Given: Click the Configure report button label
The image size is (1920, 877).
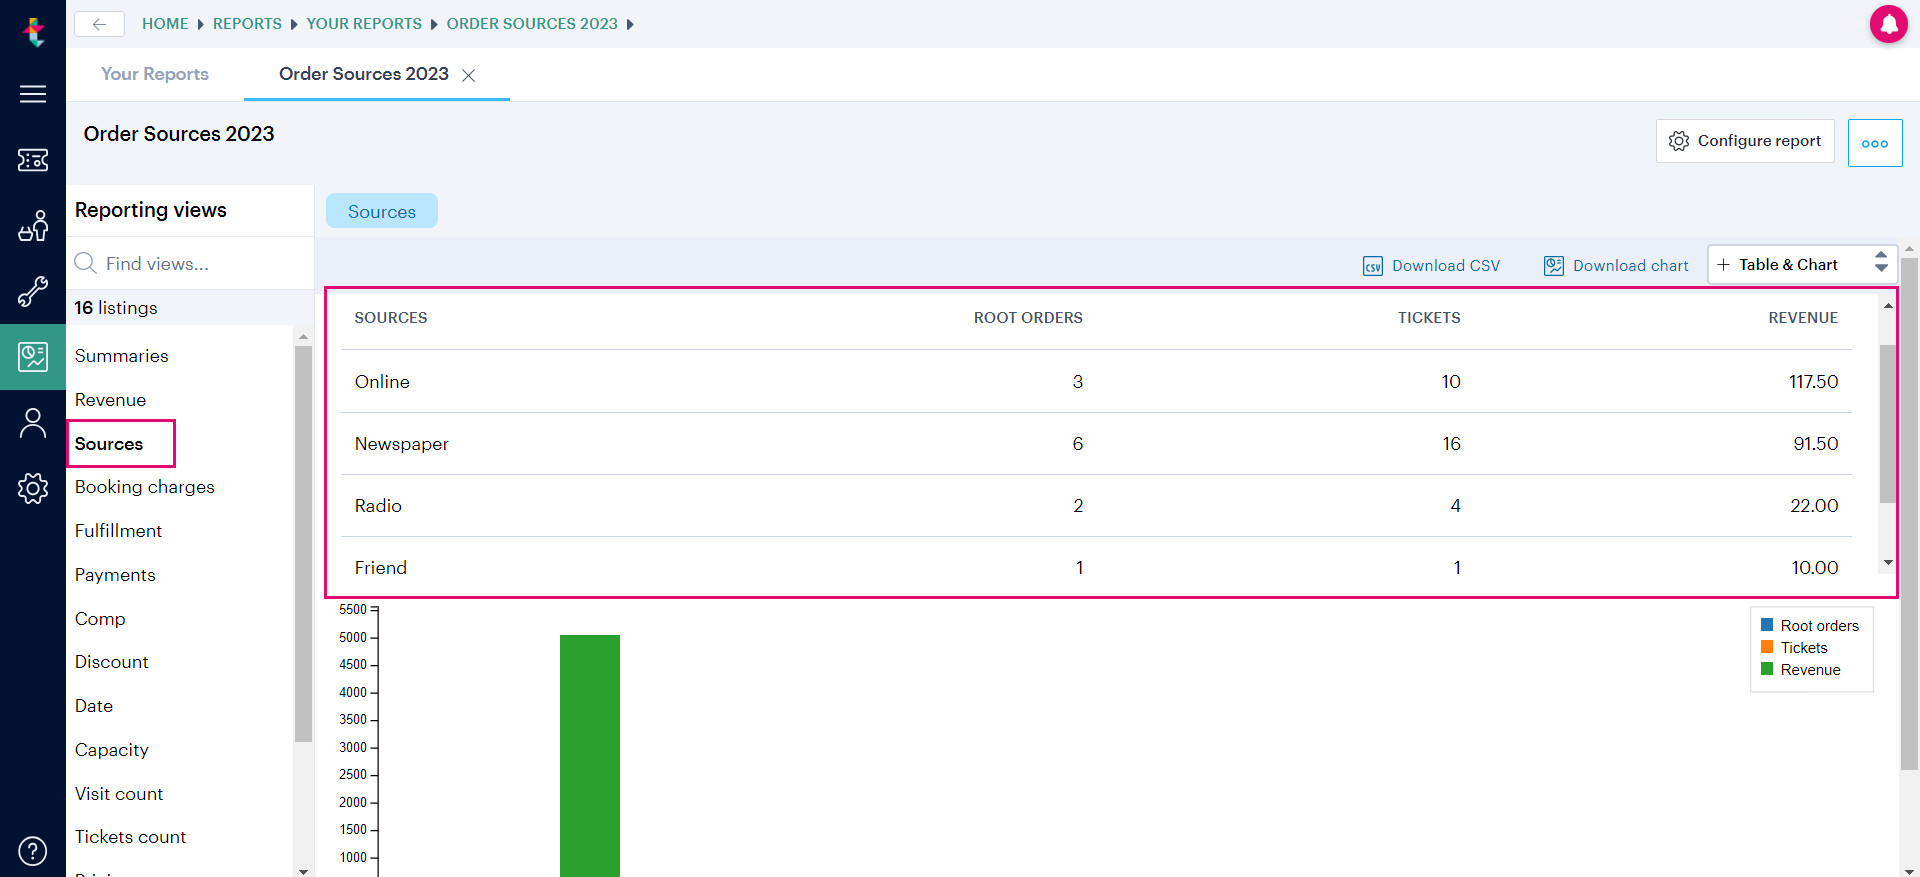Looking at the screenshot, I should (1759, 141).
